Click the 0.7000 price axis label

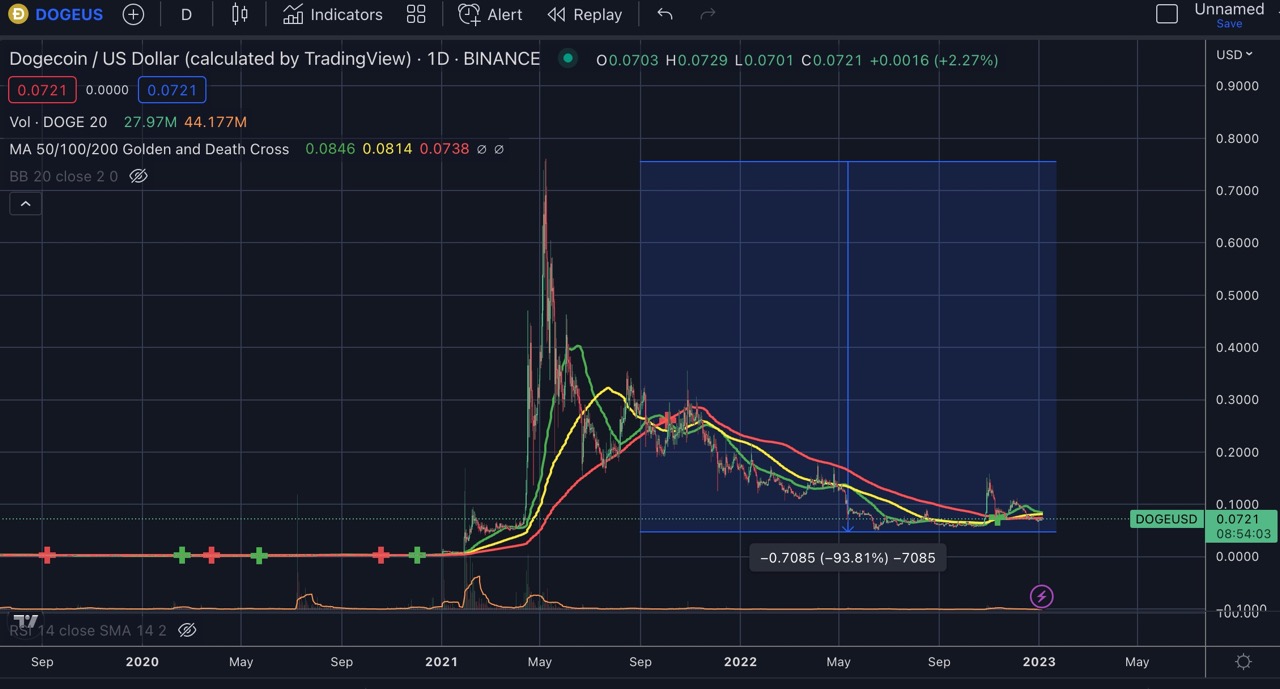1236,190
